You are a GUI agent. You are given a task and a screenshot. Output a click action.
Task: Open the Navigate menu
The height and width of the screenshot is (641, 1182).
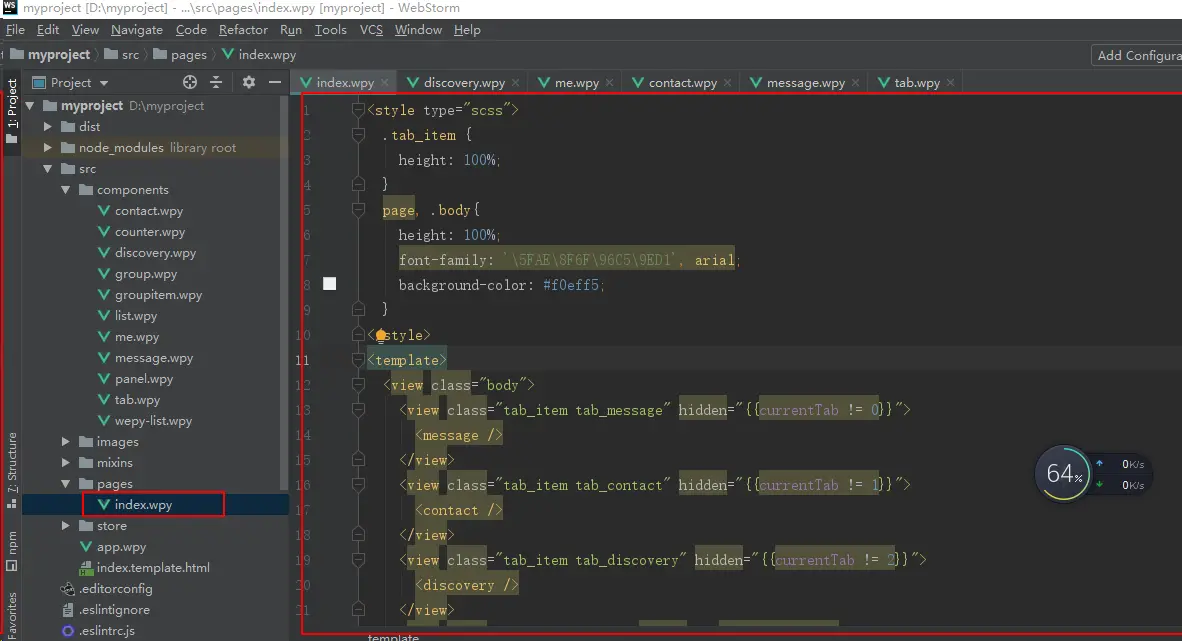click(136, 29)
